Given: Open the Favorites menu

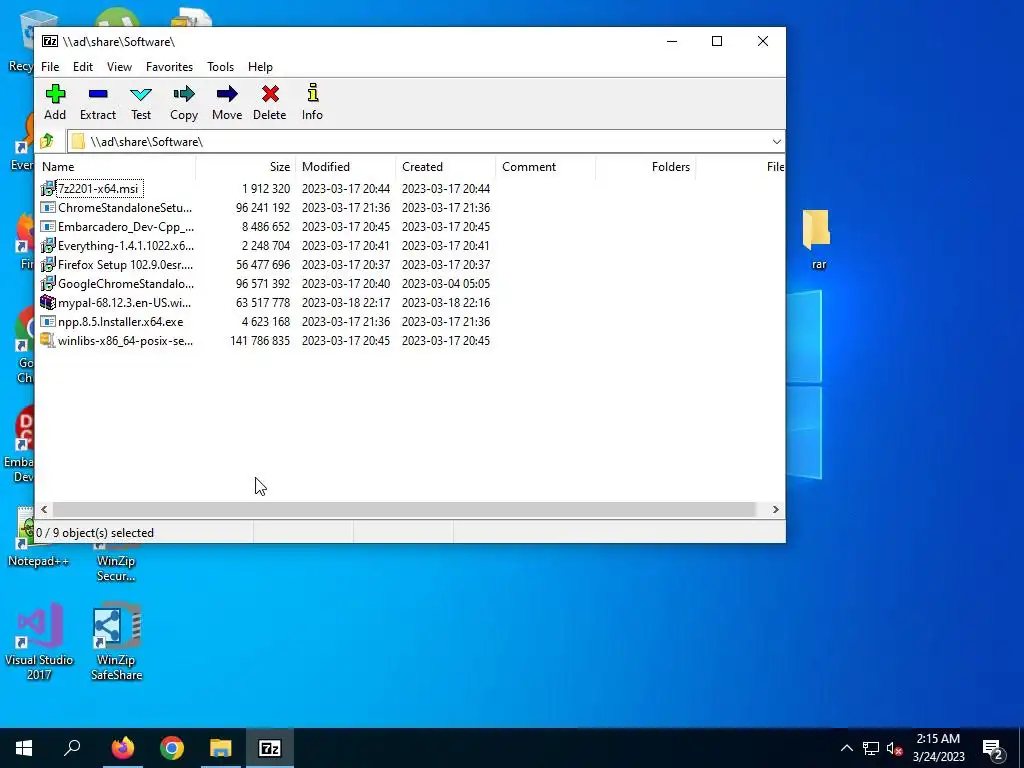Looking at the screenshot, I should pos(169,67).
